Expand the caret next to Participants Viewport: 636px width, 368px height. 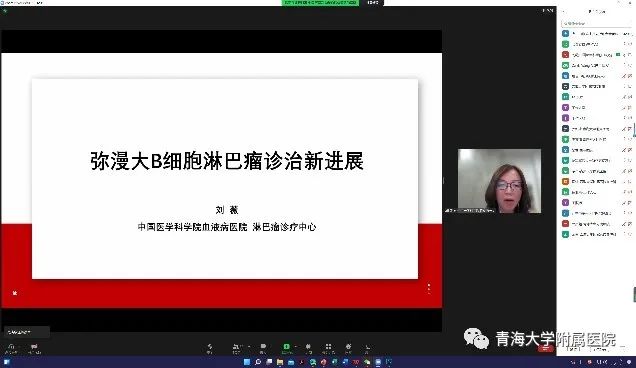point(249,346)
